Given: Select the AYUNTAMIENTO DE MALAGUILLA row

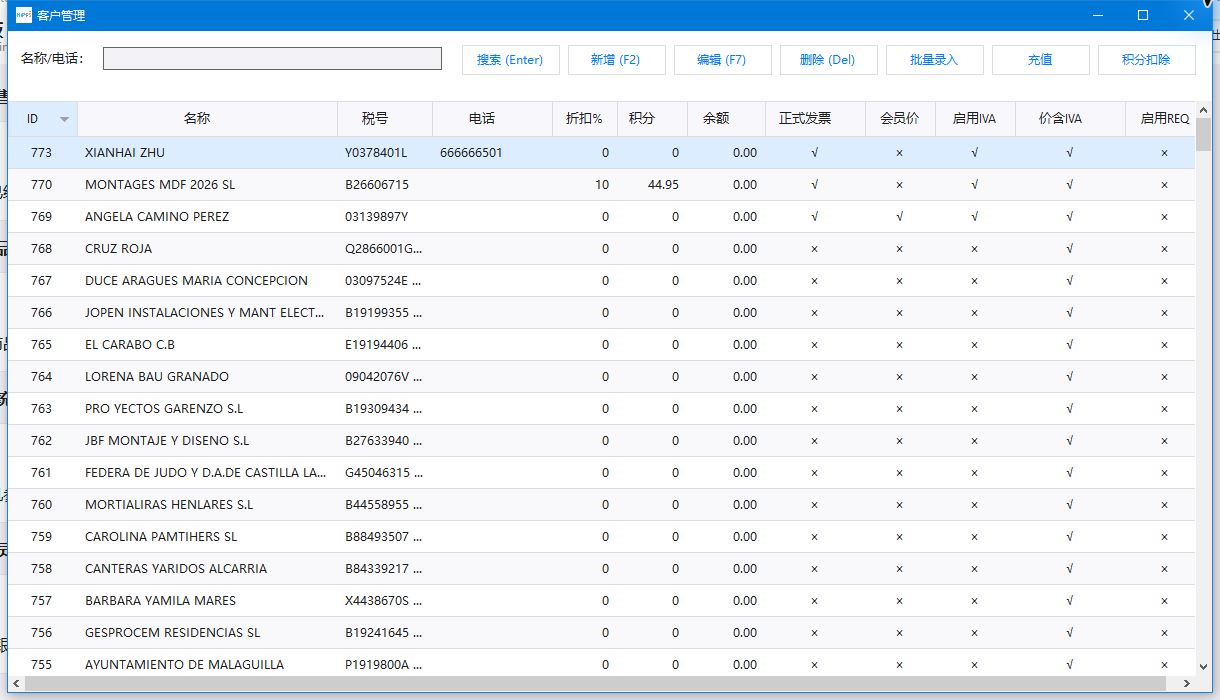Looking at the screenshot, I should point(601,665).
